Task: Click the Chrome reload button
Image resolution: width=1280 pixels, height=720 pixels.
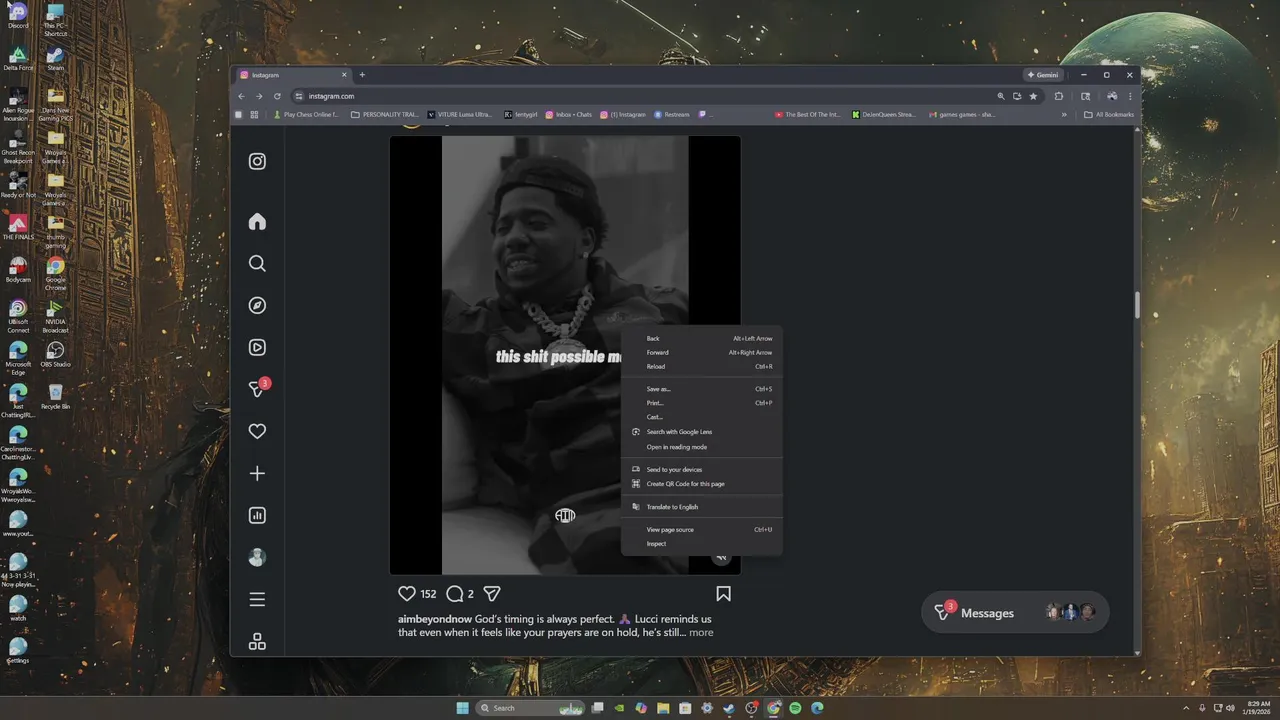Action: [x=277, y=96]
